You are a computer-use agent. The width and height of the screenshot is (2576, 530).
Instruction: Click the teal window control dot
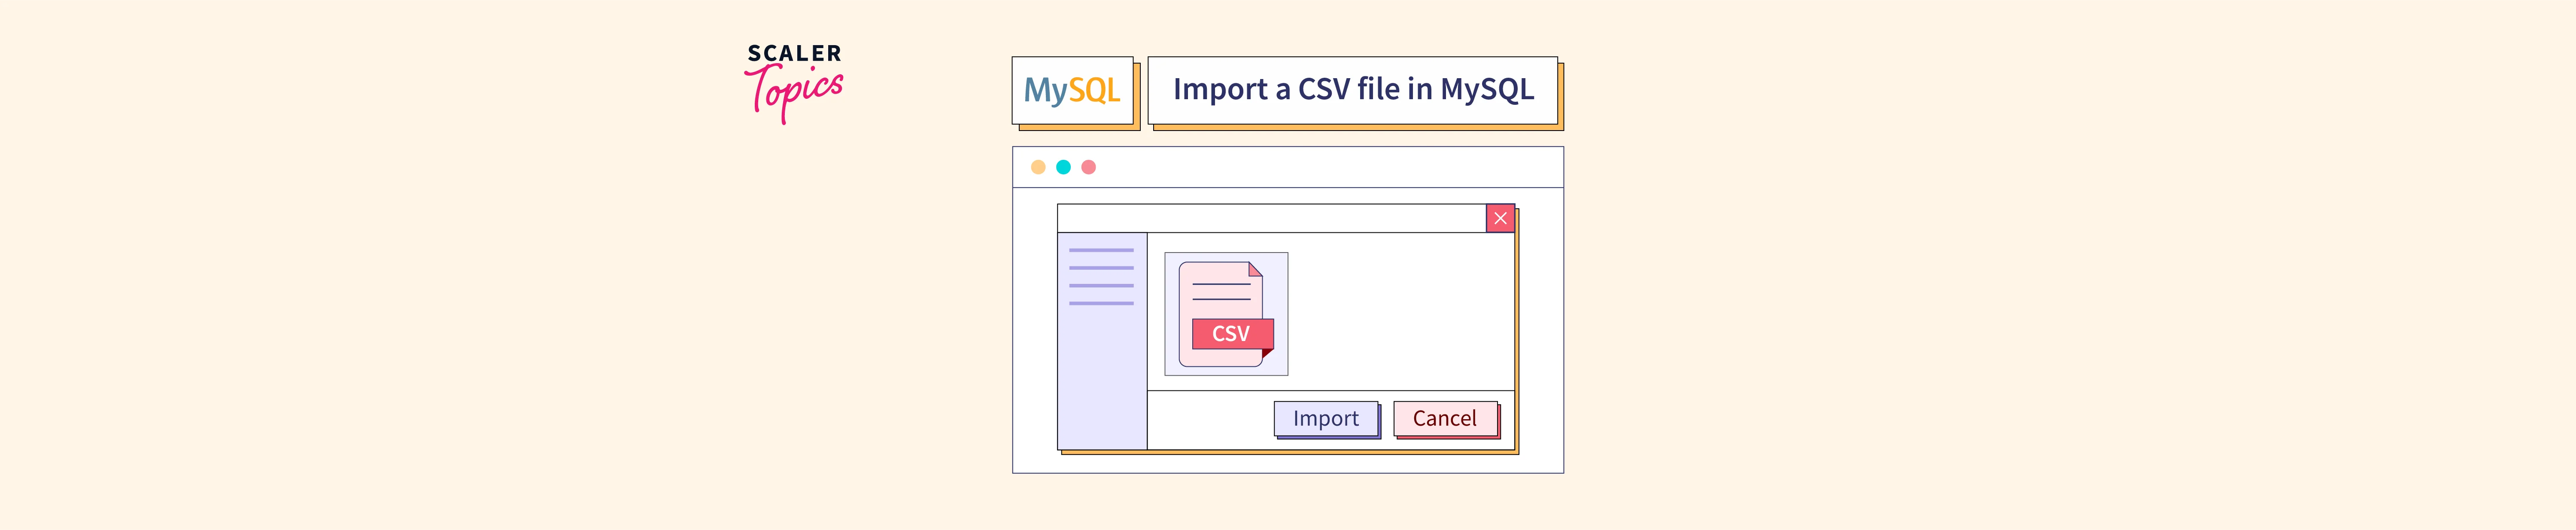click(x=1063, y=167)
